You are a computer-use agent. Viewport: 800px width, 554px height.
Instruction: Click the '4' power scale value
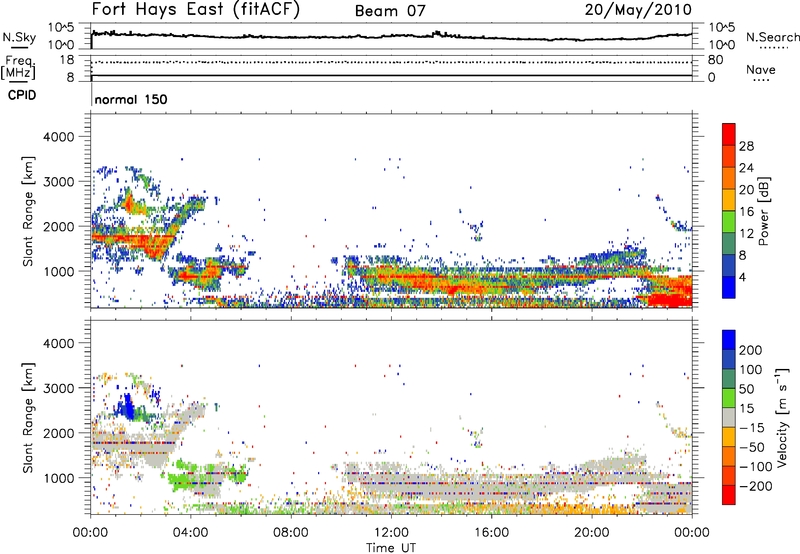742,277
